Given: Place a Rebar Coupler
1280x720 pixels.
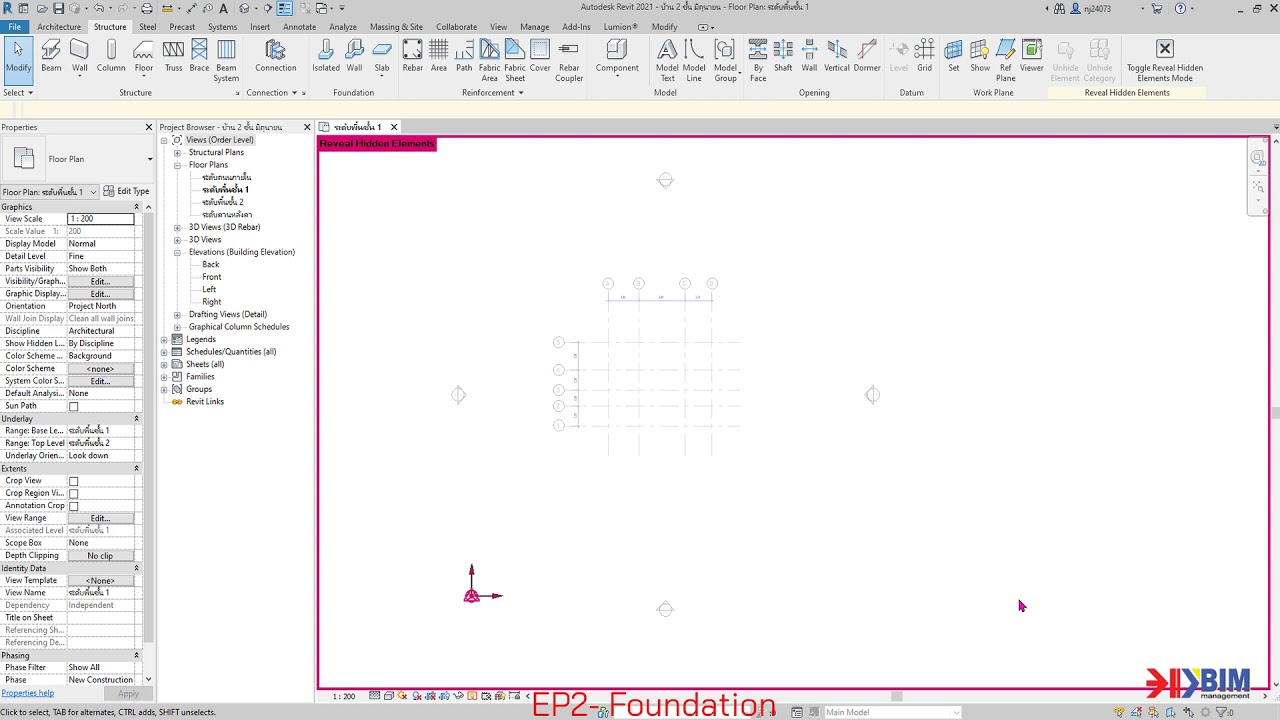Looking at the screenshot, I should (x=569, y=61).
